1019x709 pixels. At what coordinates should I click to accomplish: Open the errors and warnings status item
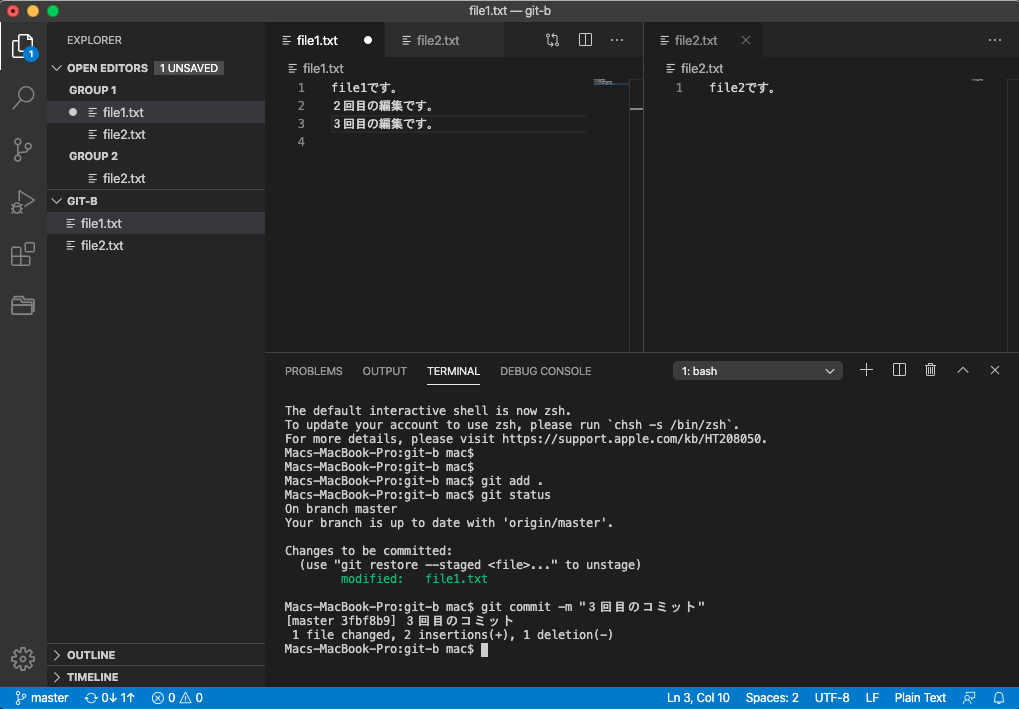[177, 698]
